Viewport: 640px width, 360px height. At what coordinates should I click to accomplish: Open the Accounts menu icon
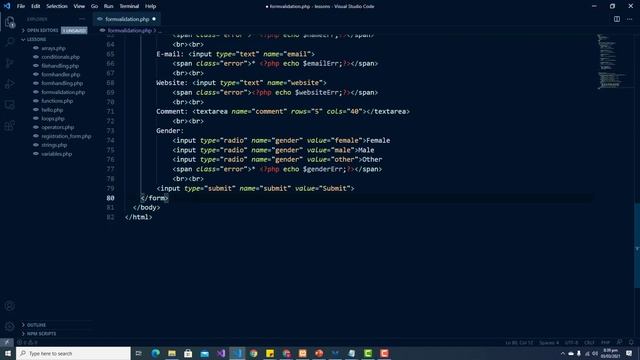[x=10, y=306]
